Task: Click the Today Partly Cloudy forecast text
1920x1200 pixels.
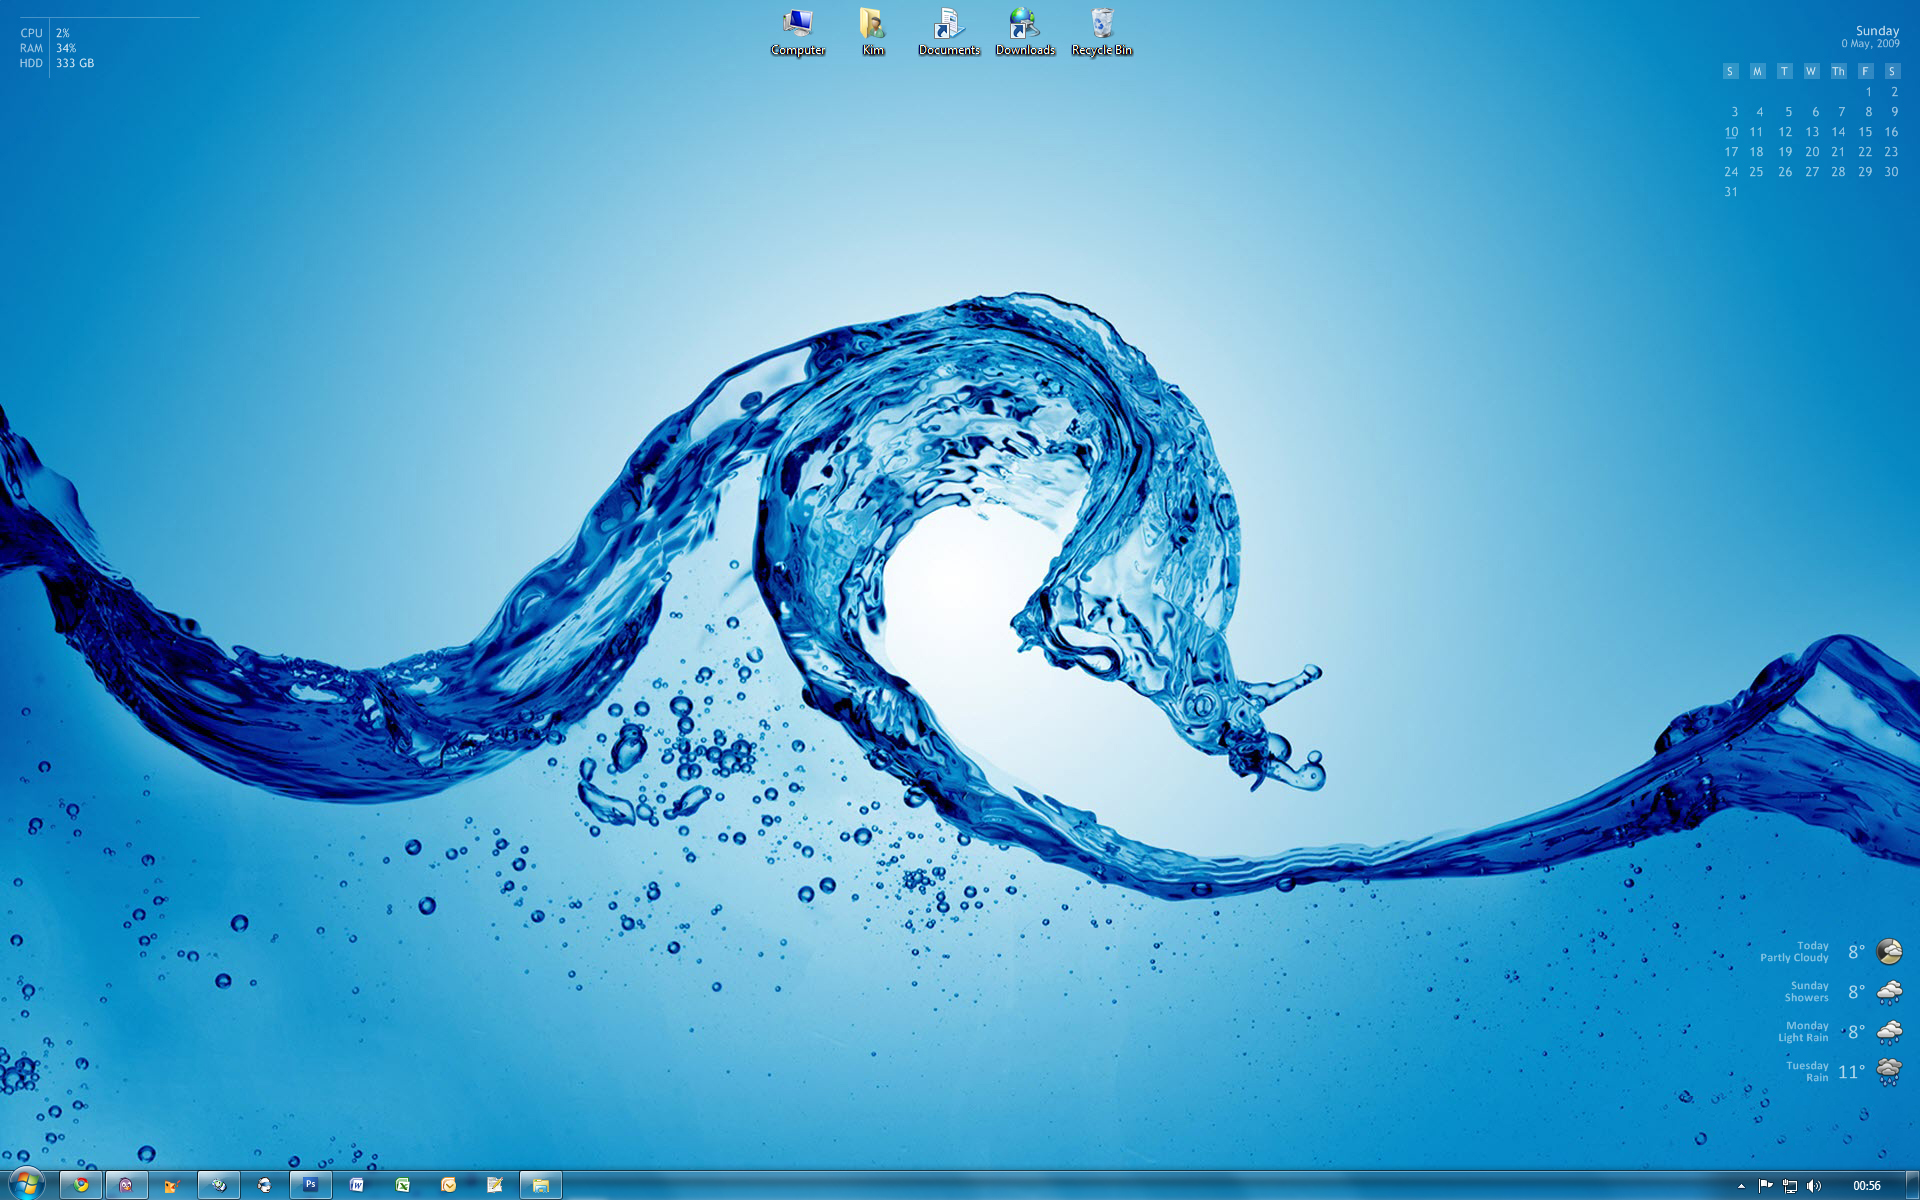Action: (x=1795, y=951)
